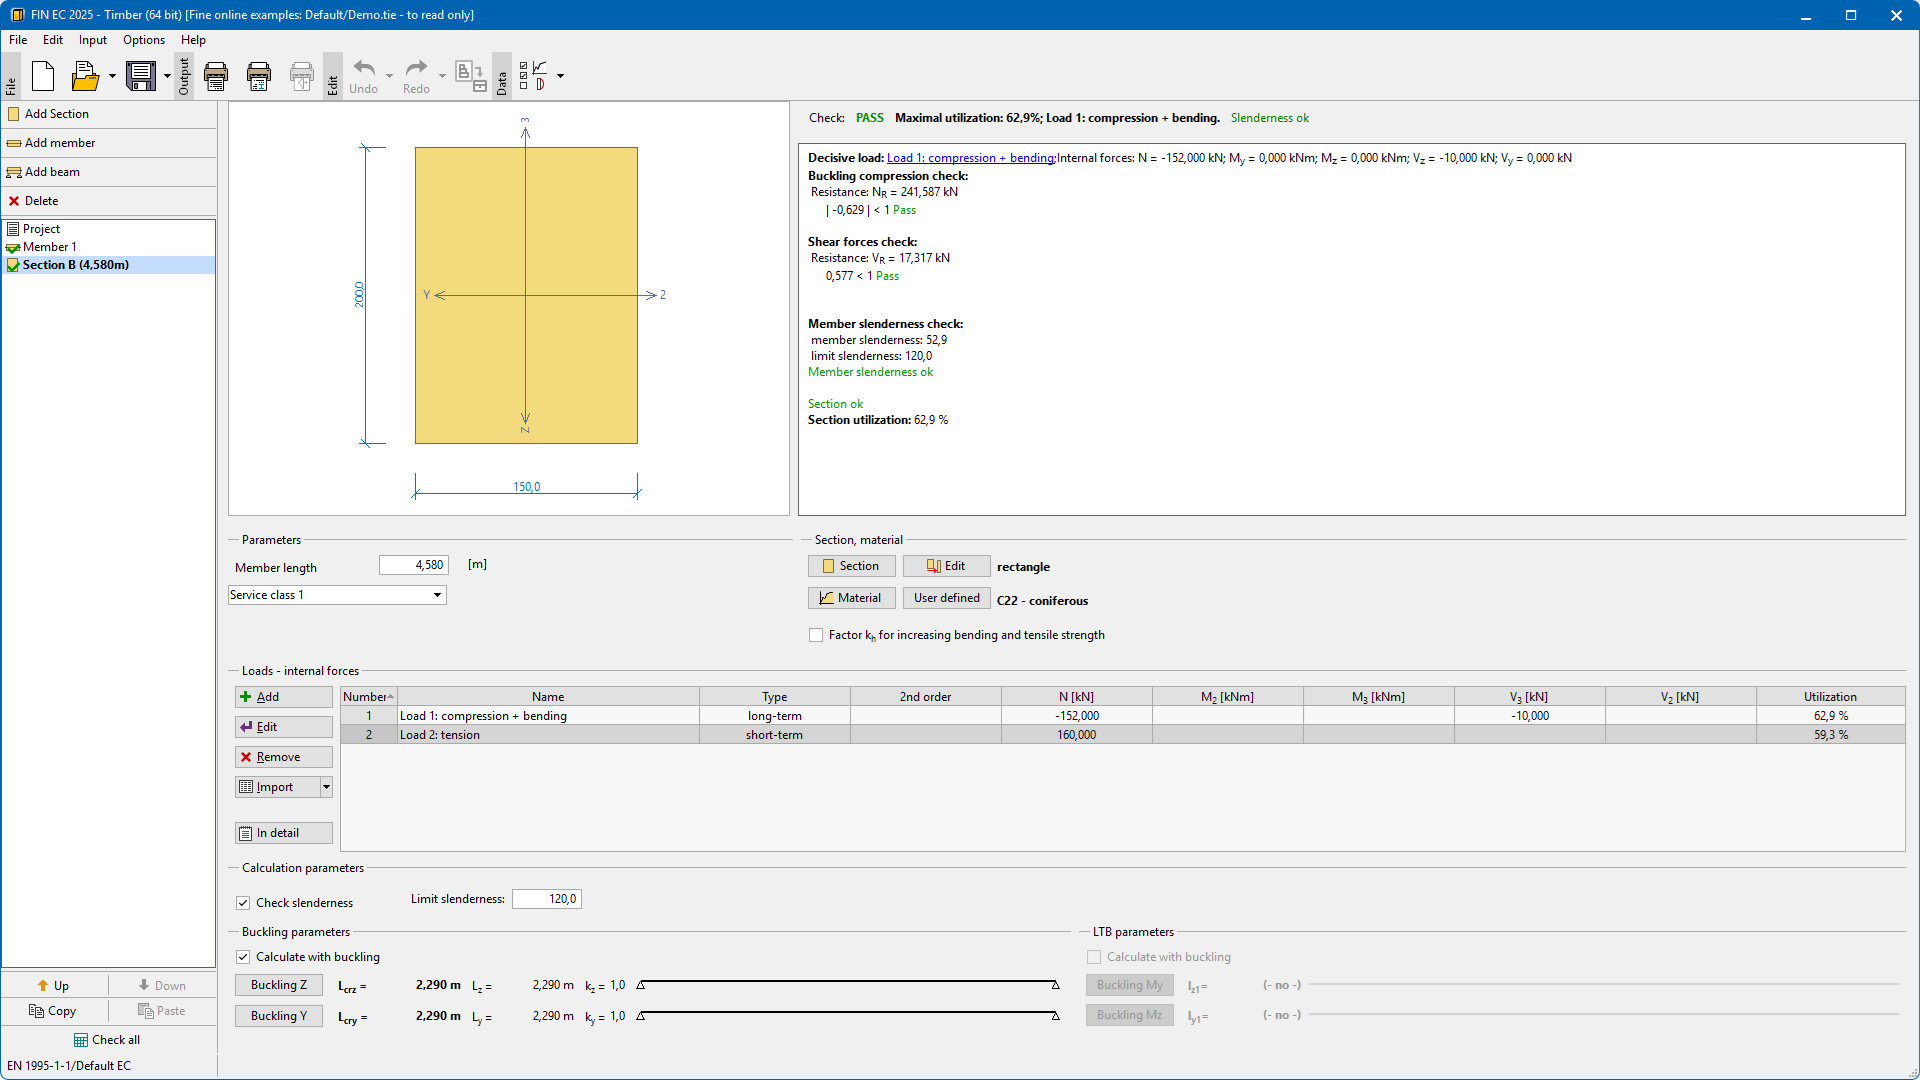This screenshot has height=1080, width=1920.
Task: Open Load 1: compression + bending link
Action: (x=970, y=158)
